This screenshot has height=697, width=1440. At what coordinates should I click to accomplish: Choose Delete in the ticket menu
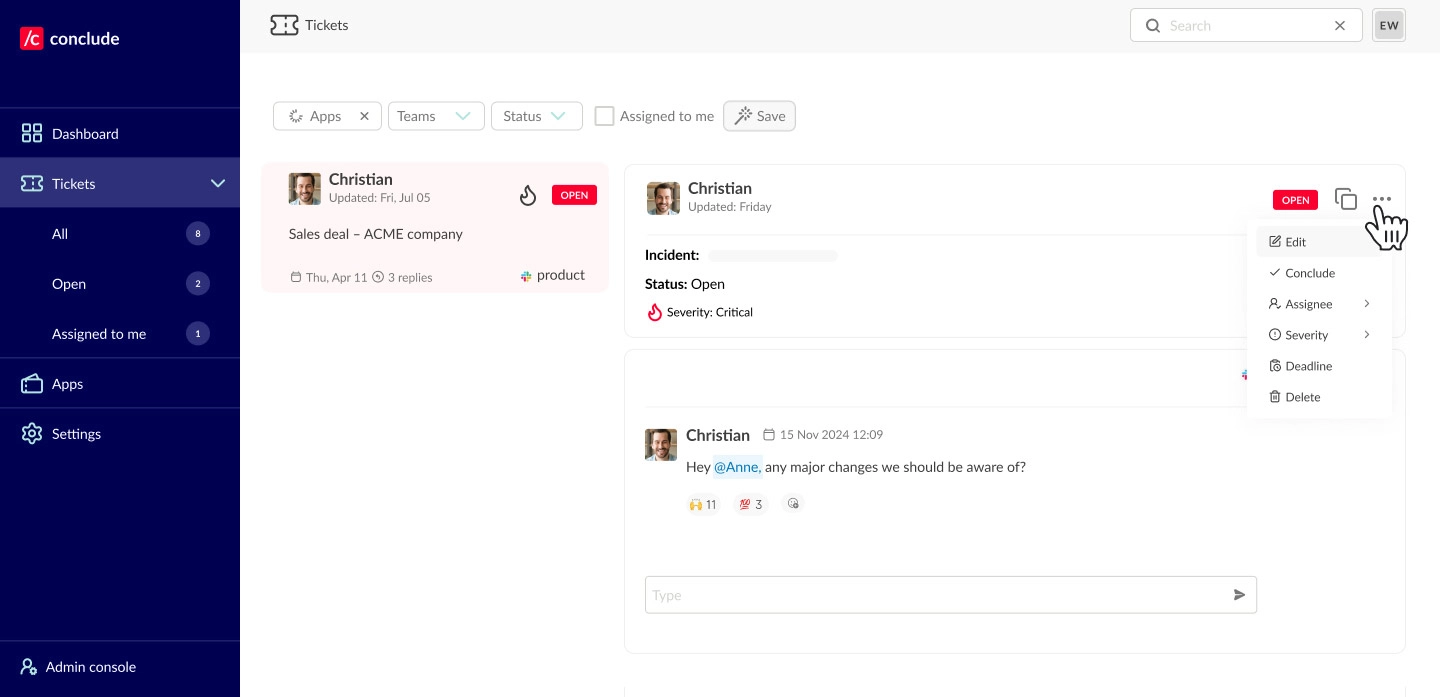1302,397
